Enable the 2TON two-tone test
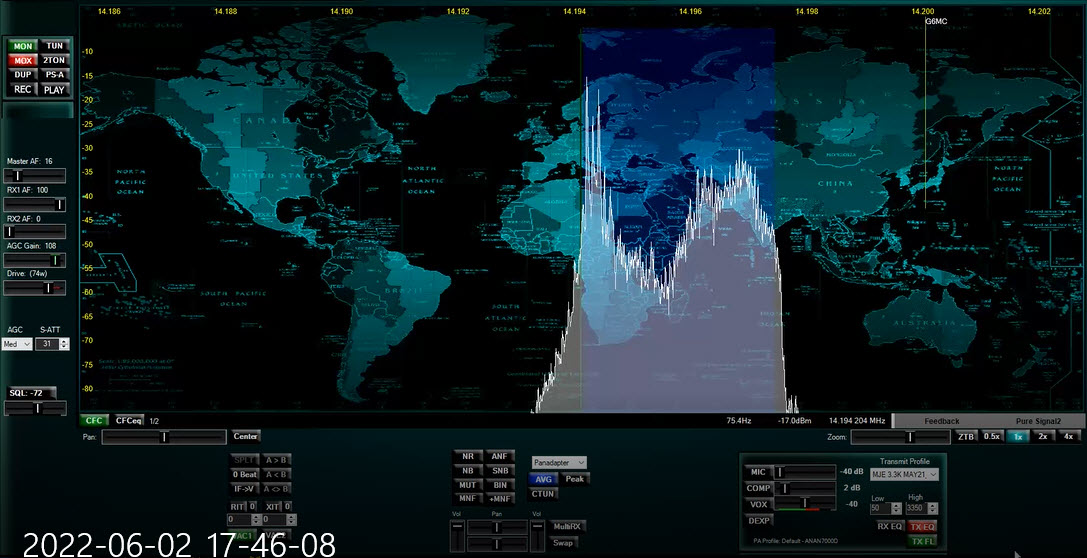1087x558 pixels. [x=54, y=60]
